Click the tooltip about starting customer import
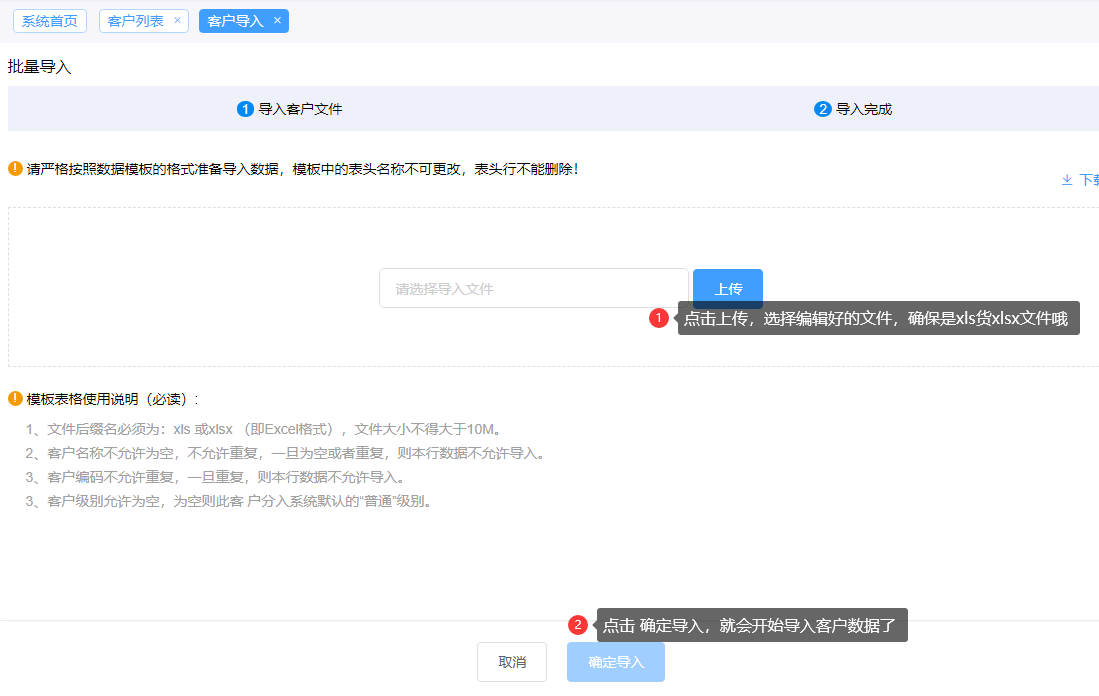 (x=750, y=625)
